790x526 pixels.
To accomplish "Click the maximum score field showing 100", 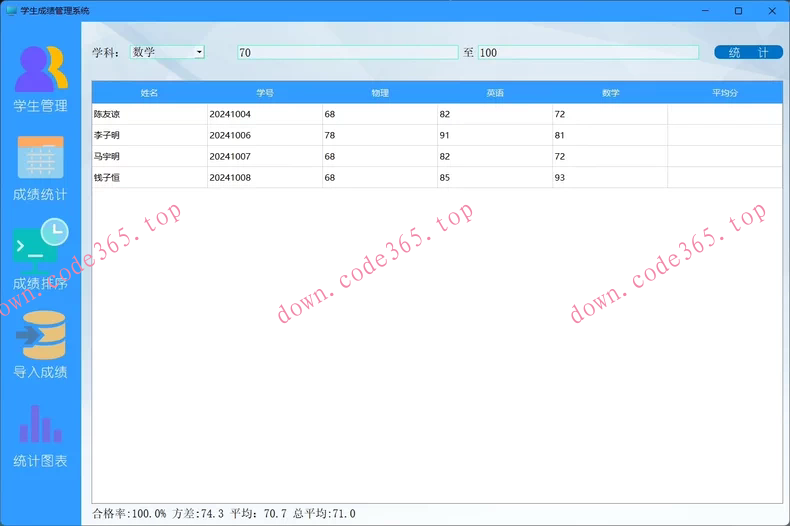I will click(x=587, y=52).
